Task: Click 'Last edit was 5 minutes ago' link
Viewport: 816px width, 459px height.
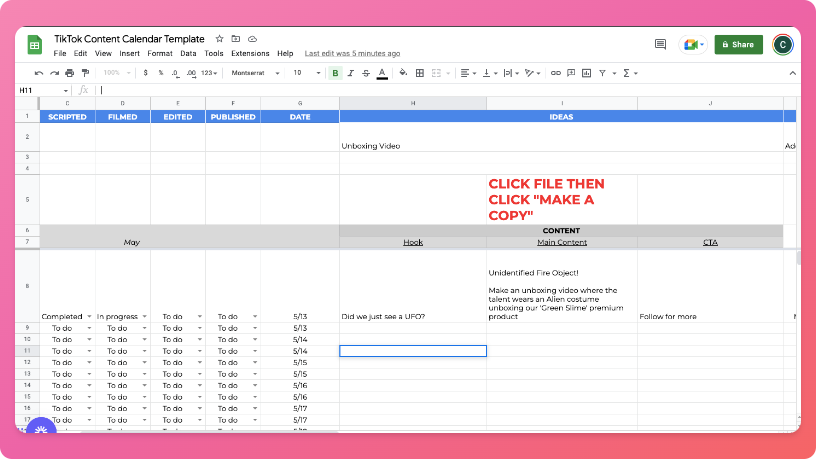Action: (352, 54)
